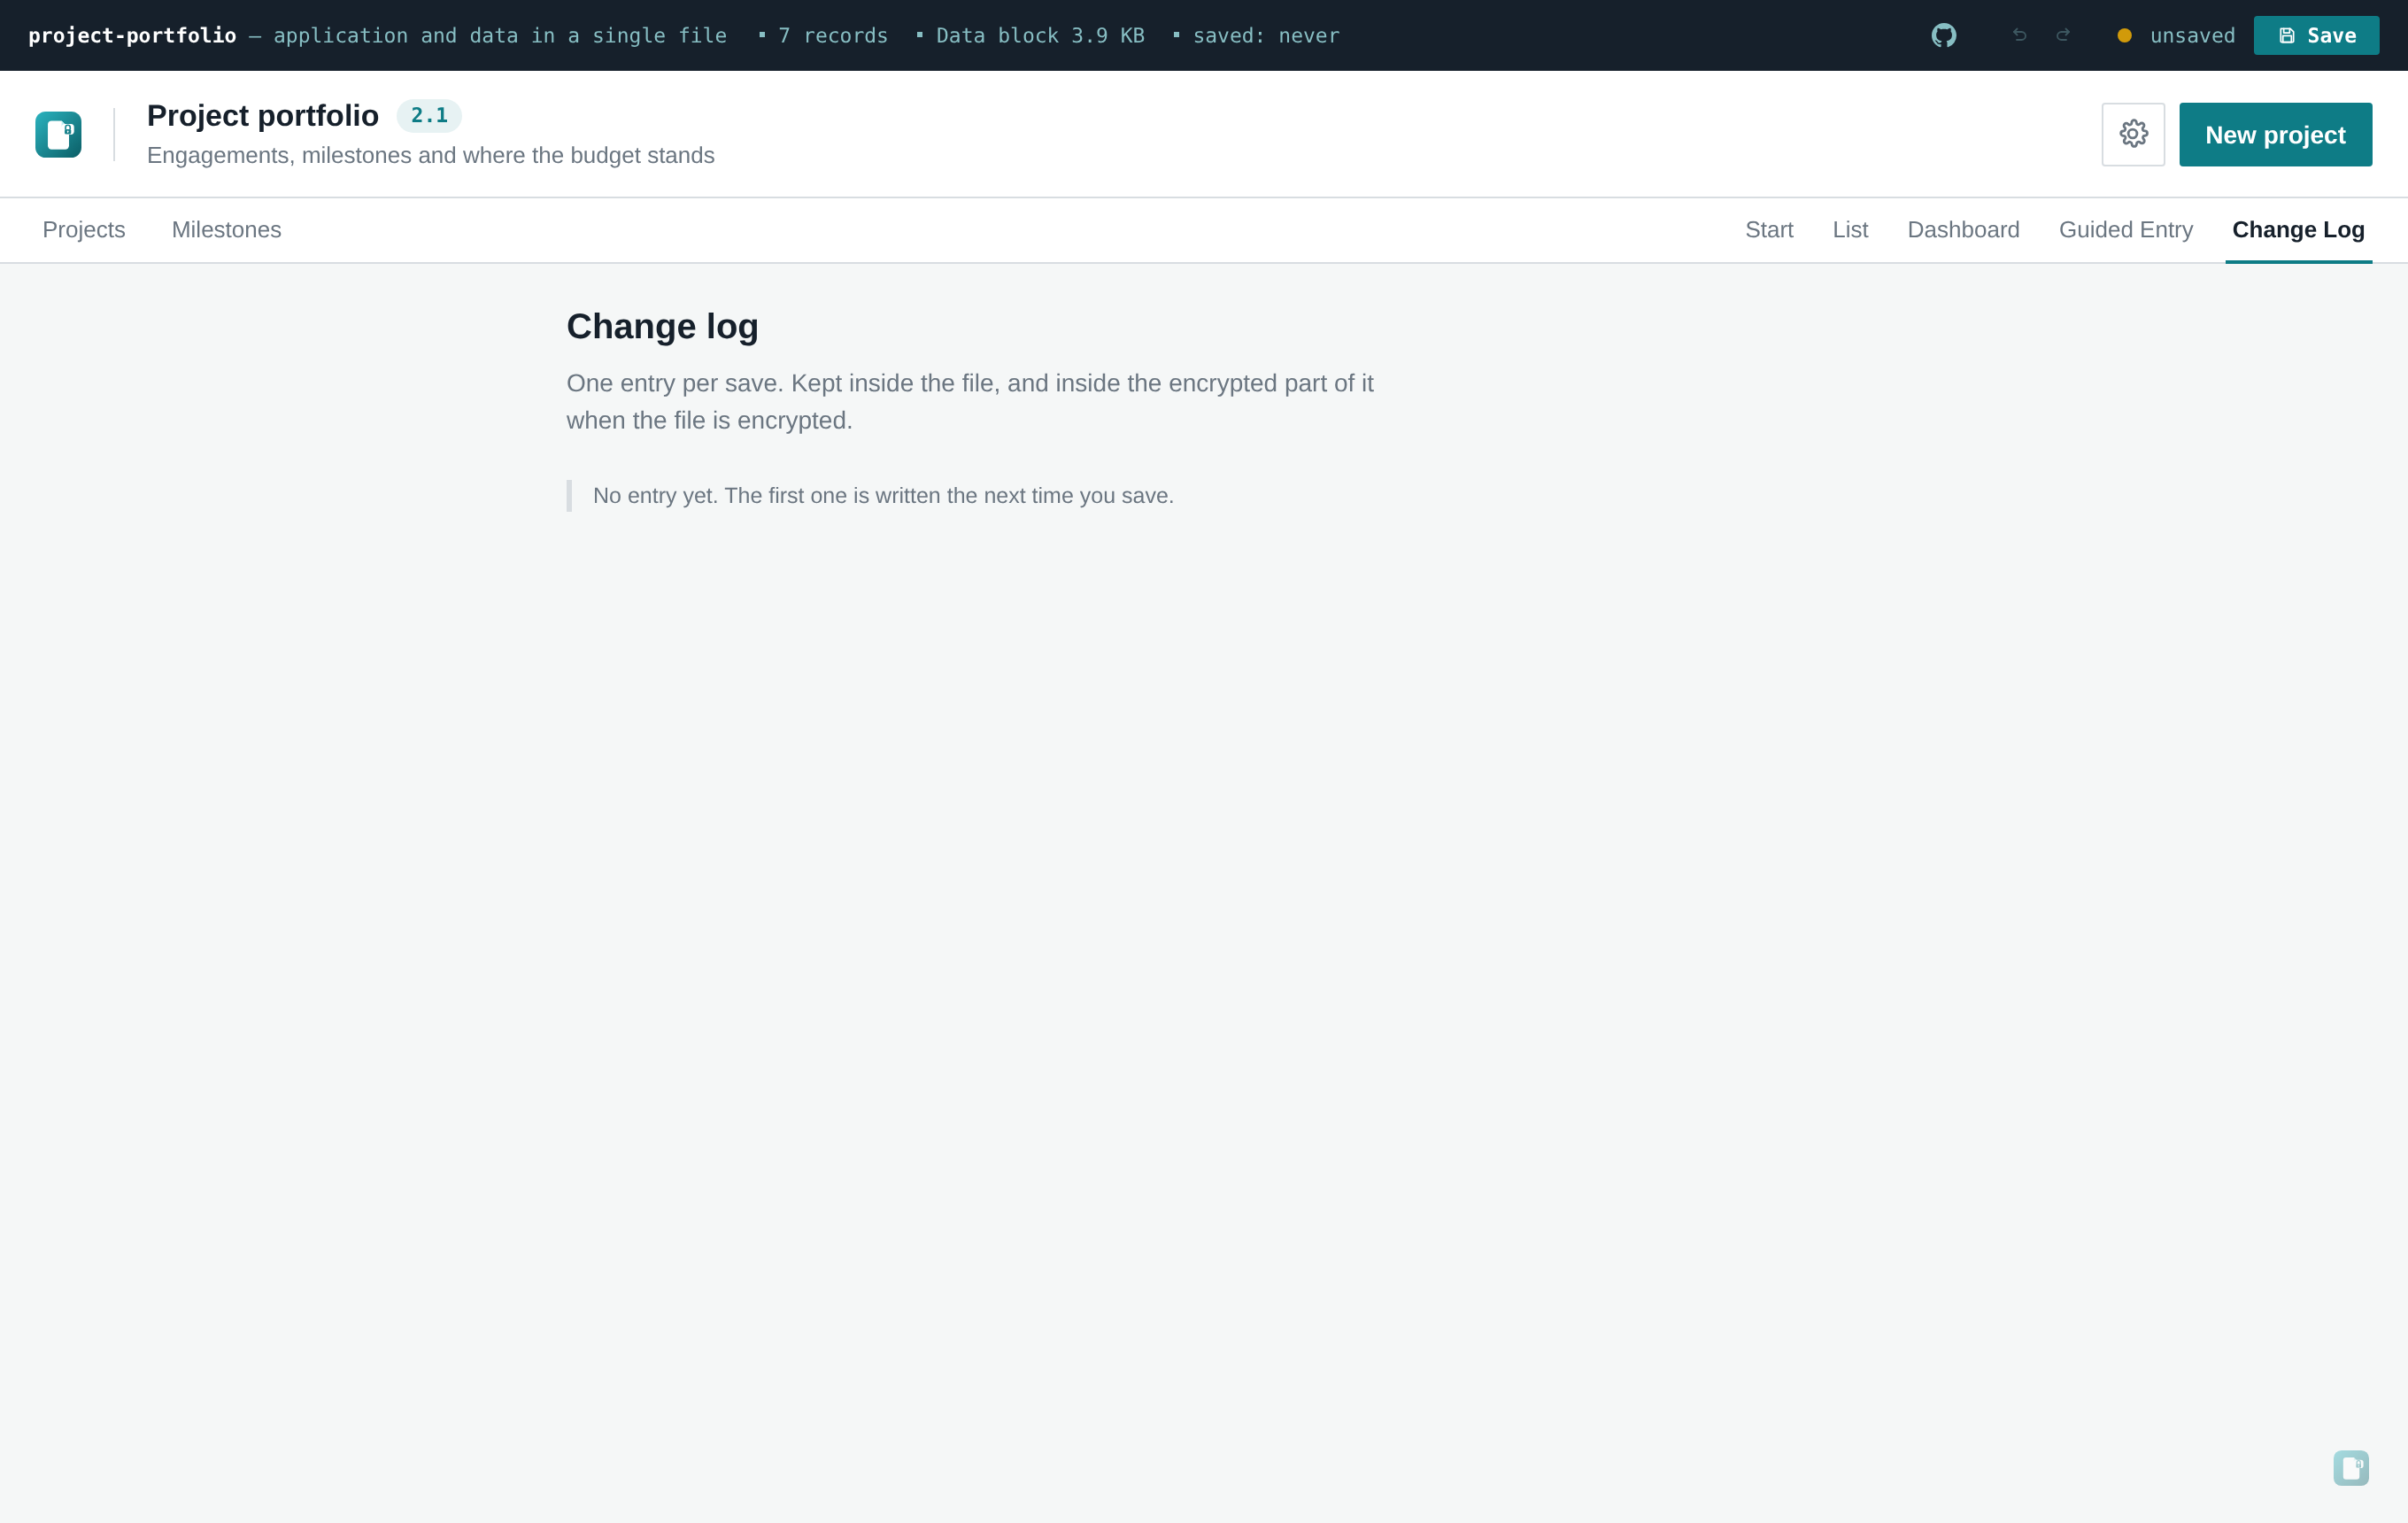2408x1523 pixels.
Task: Select the Change Log tab
Action: pos(2298,230)
